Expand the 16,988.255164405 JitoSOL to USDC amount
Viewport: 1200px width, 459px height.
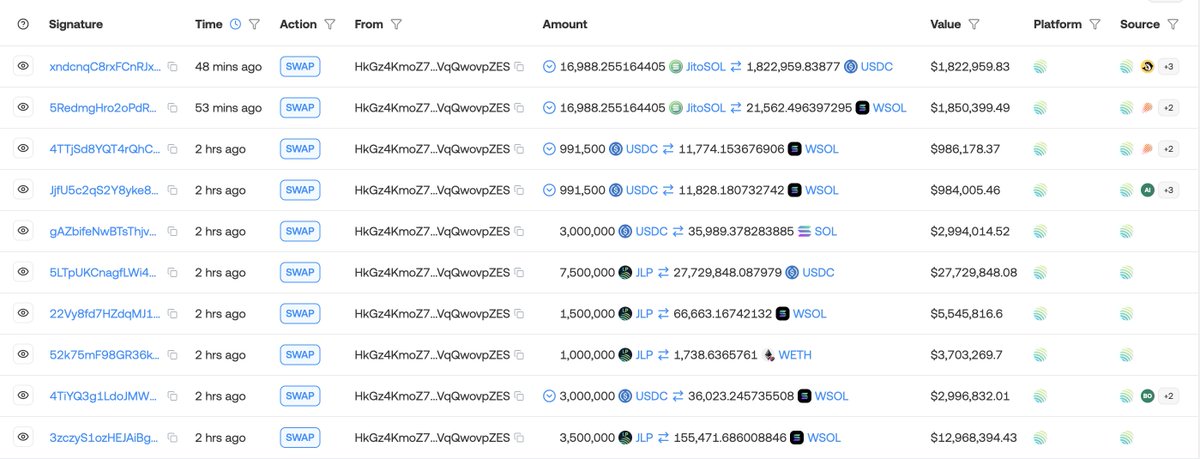549,67
